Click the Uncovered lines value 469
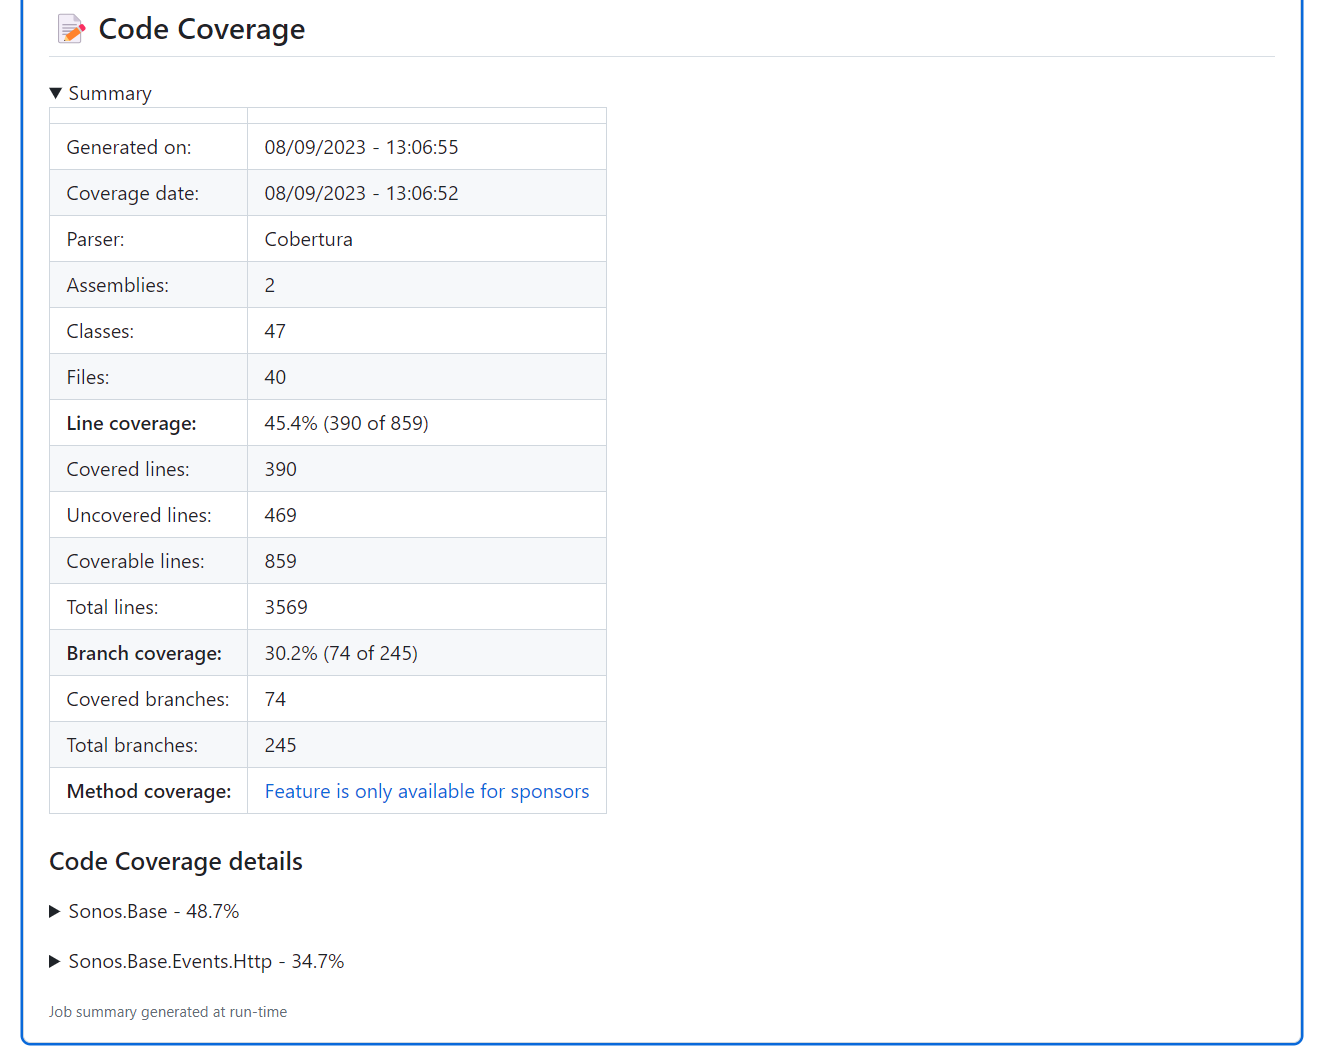The height and width of the screenshot is (1062, 1322). coord(280,515)
